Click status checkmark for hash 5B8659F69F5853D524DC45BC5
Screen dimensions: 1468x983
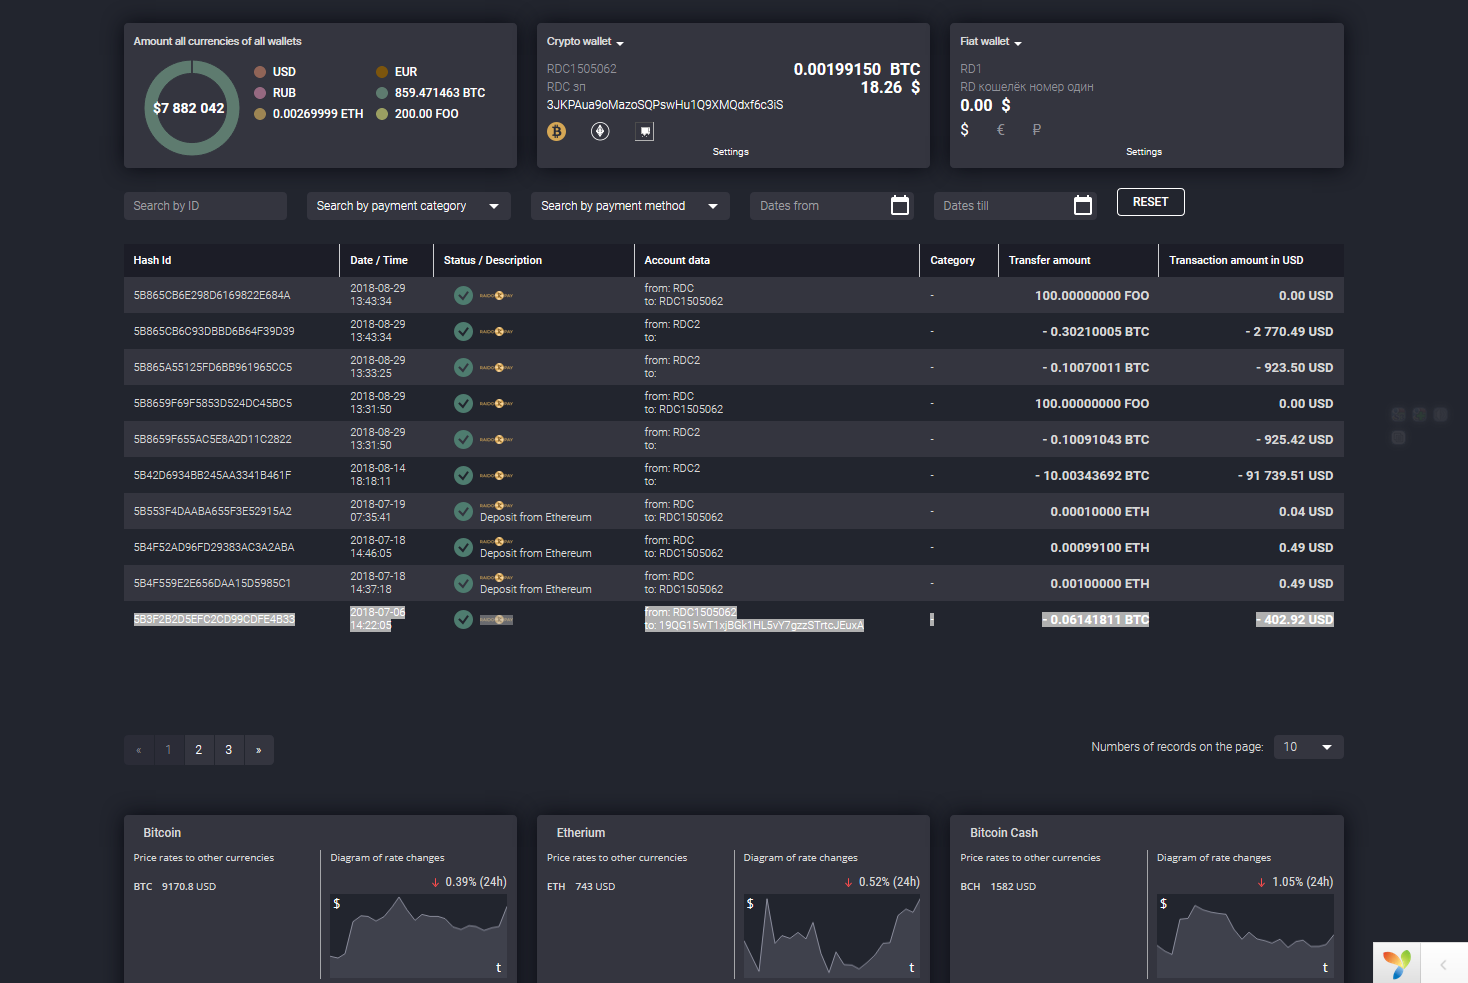(x=463, y=403)
